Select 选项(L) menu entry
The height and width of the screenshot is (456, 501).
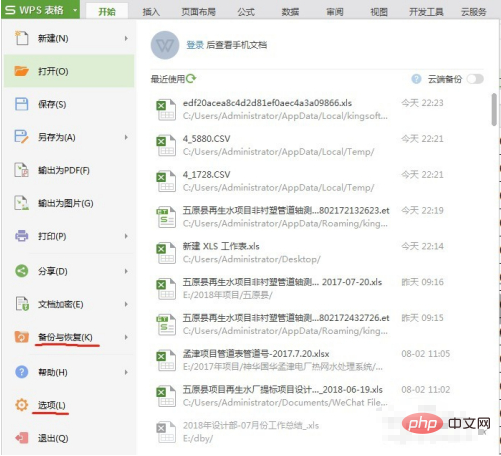point(69,405)
